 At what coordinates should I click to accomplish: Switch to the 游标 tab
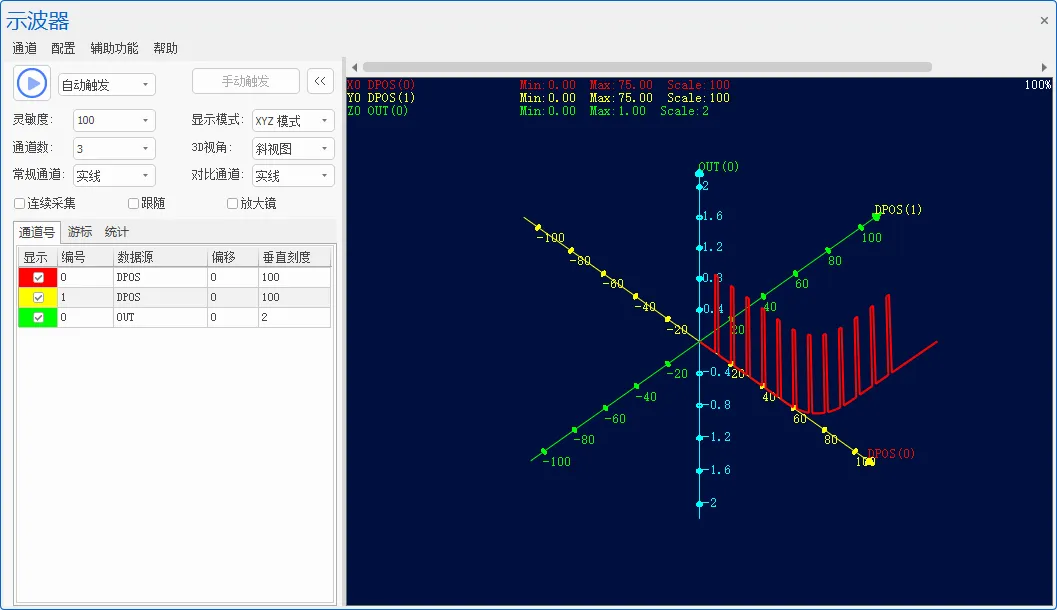80,232
